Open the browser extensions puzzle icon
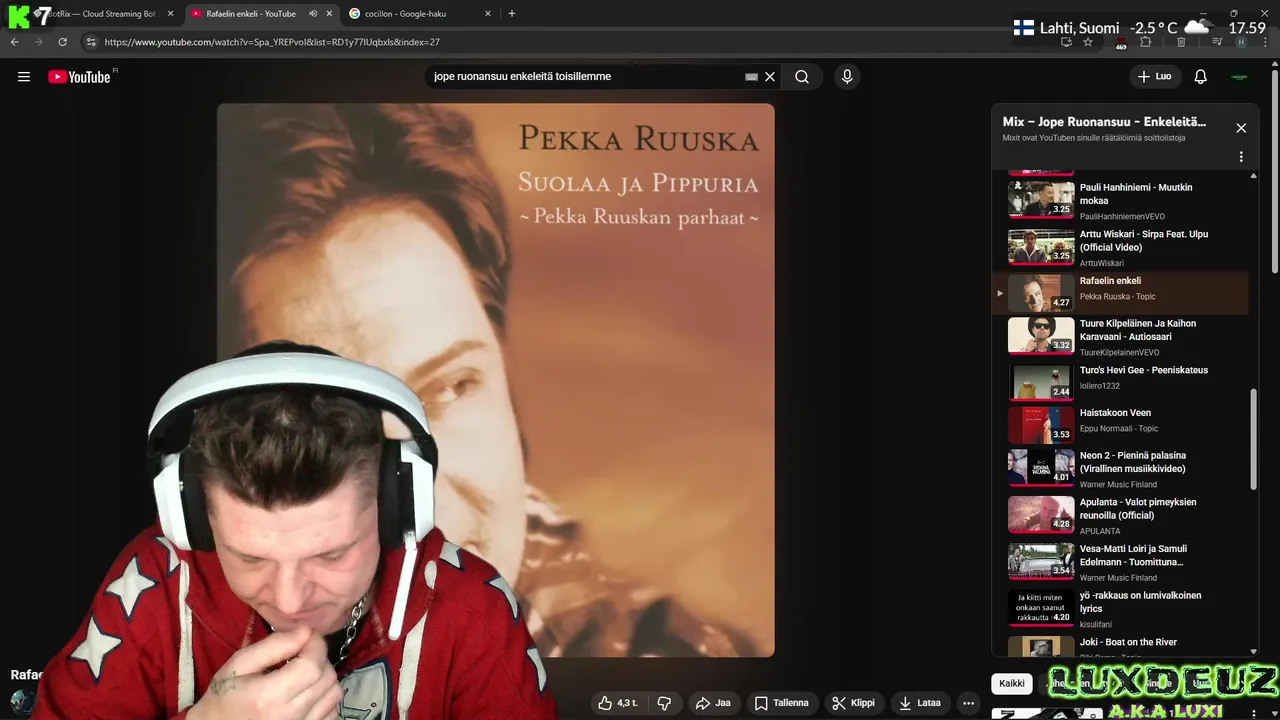The height and width of the screenshot is (720, 1280). coord(1146,42)
